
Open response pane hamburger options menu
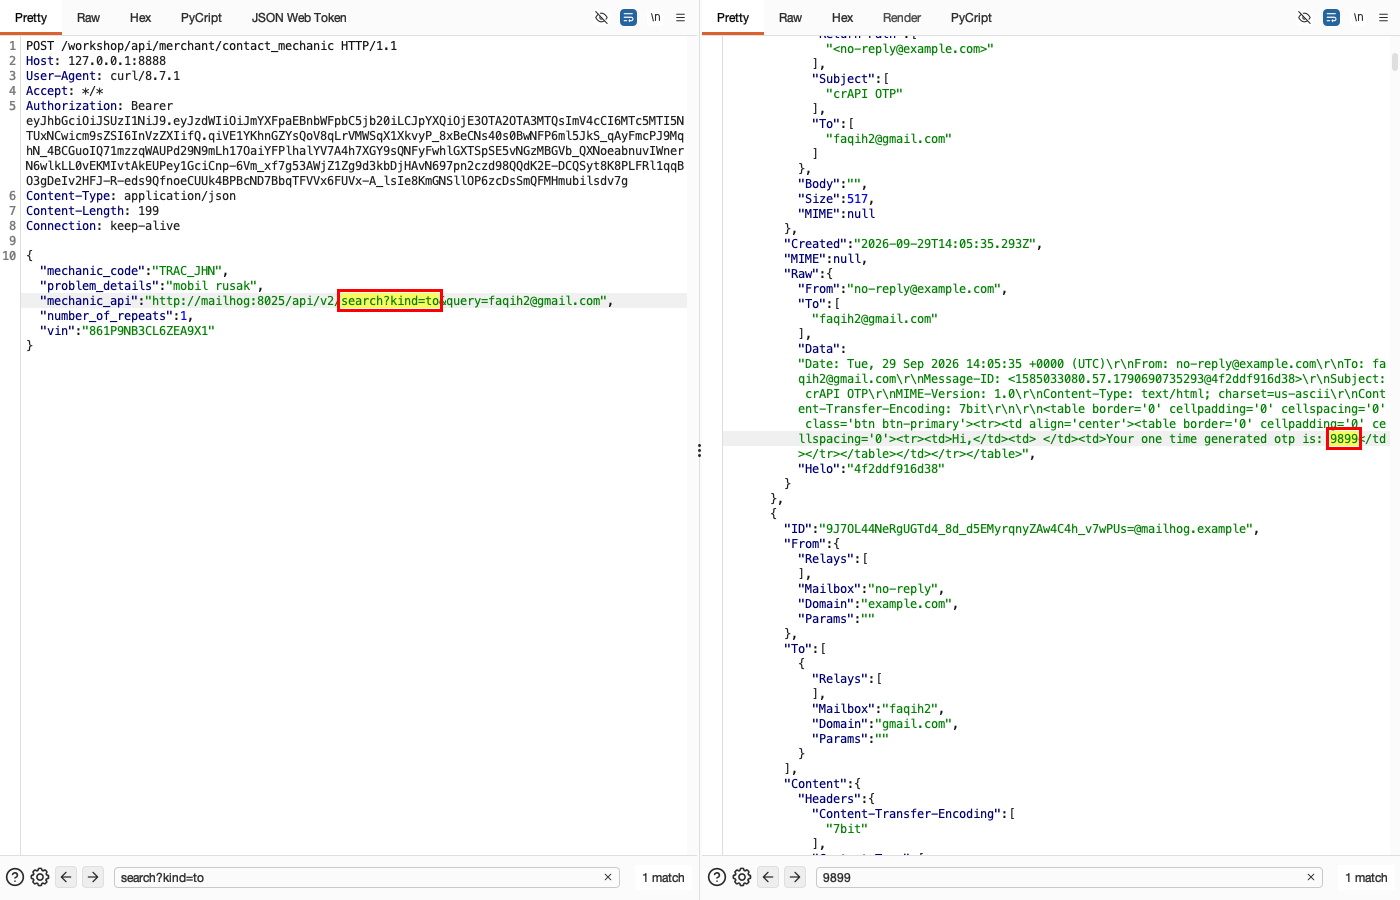pyautogui.click(x=1384, y=17)
